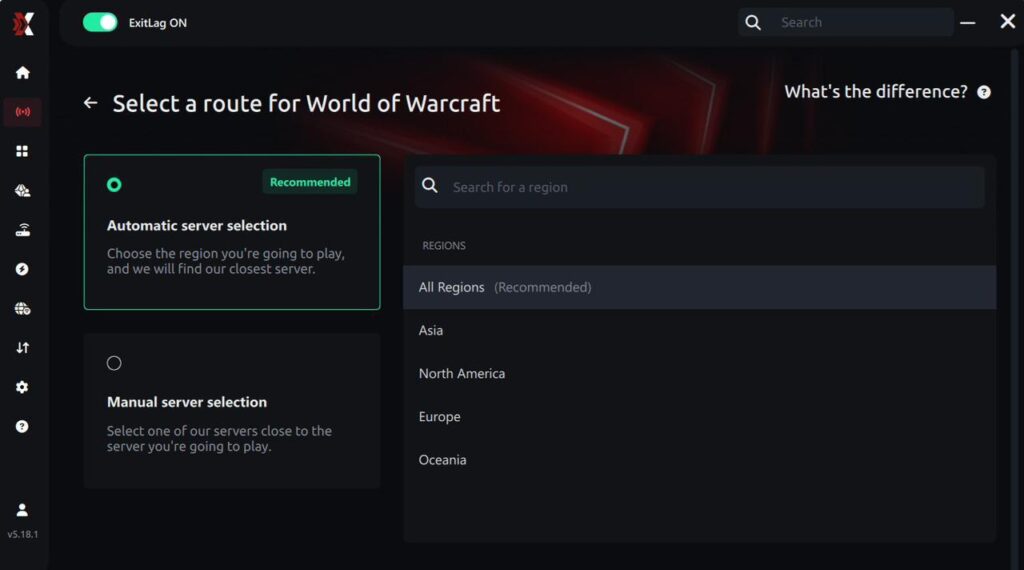Select Automatic server selection radio button
The image size is (1024, 570).
coord(114,185)
